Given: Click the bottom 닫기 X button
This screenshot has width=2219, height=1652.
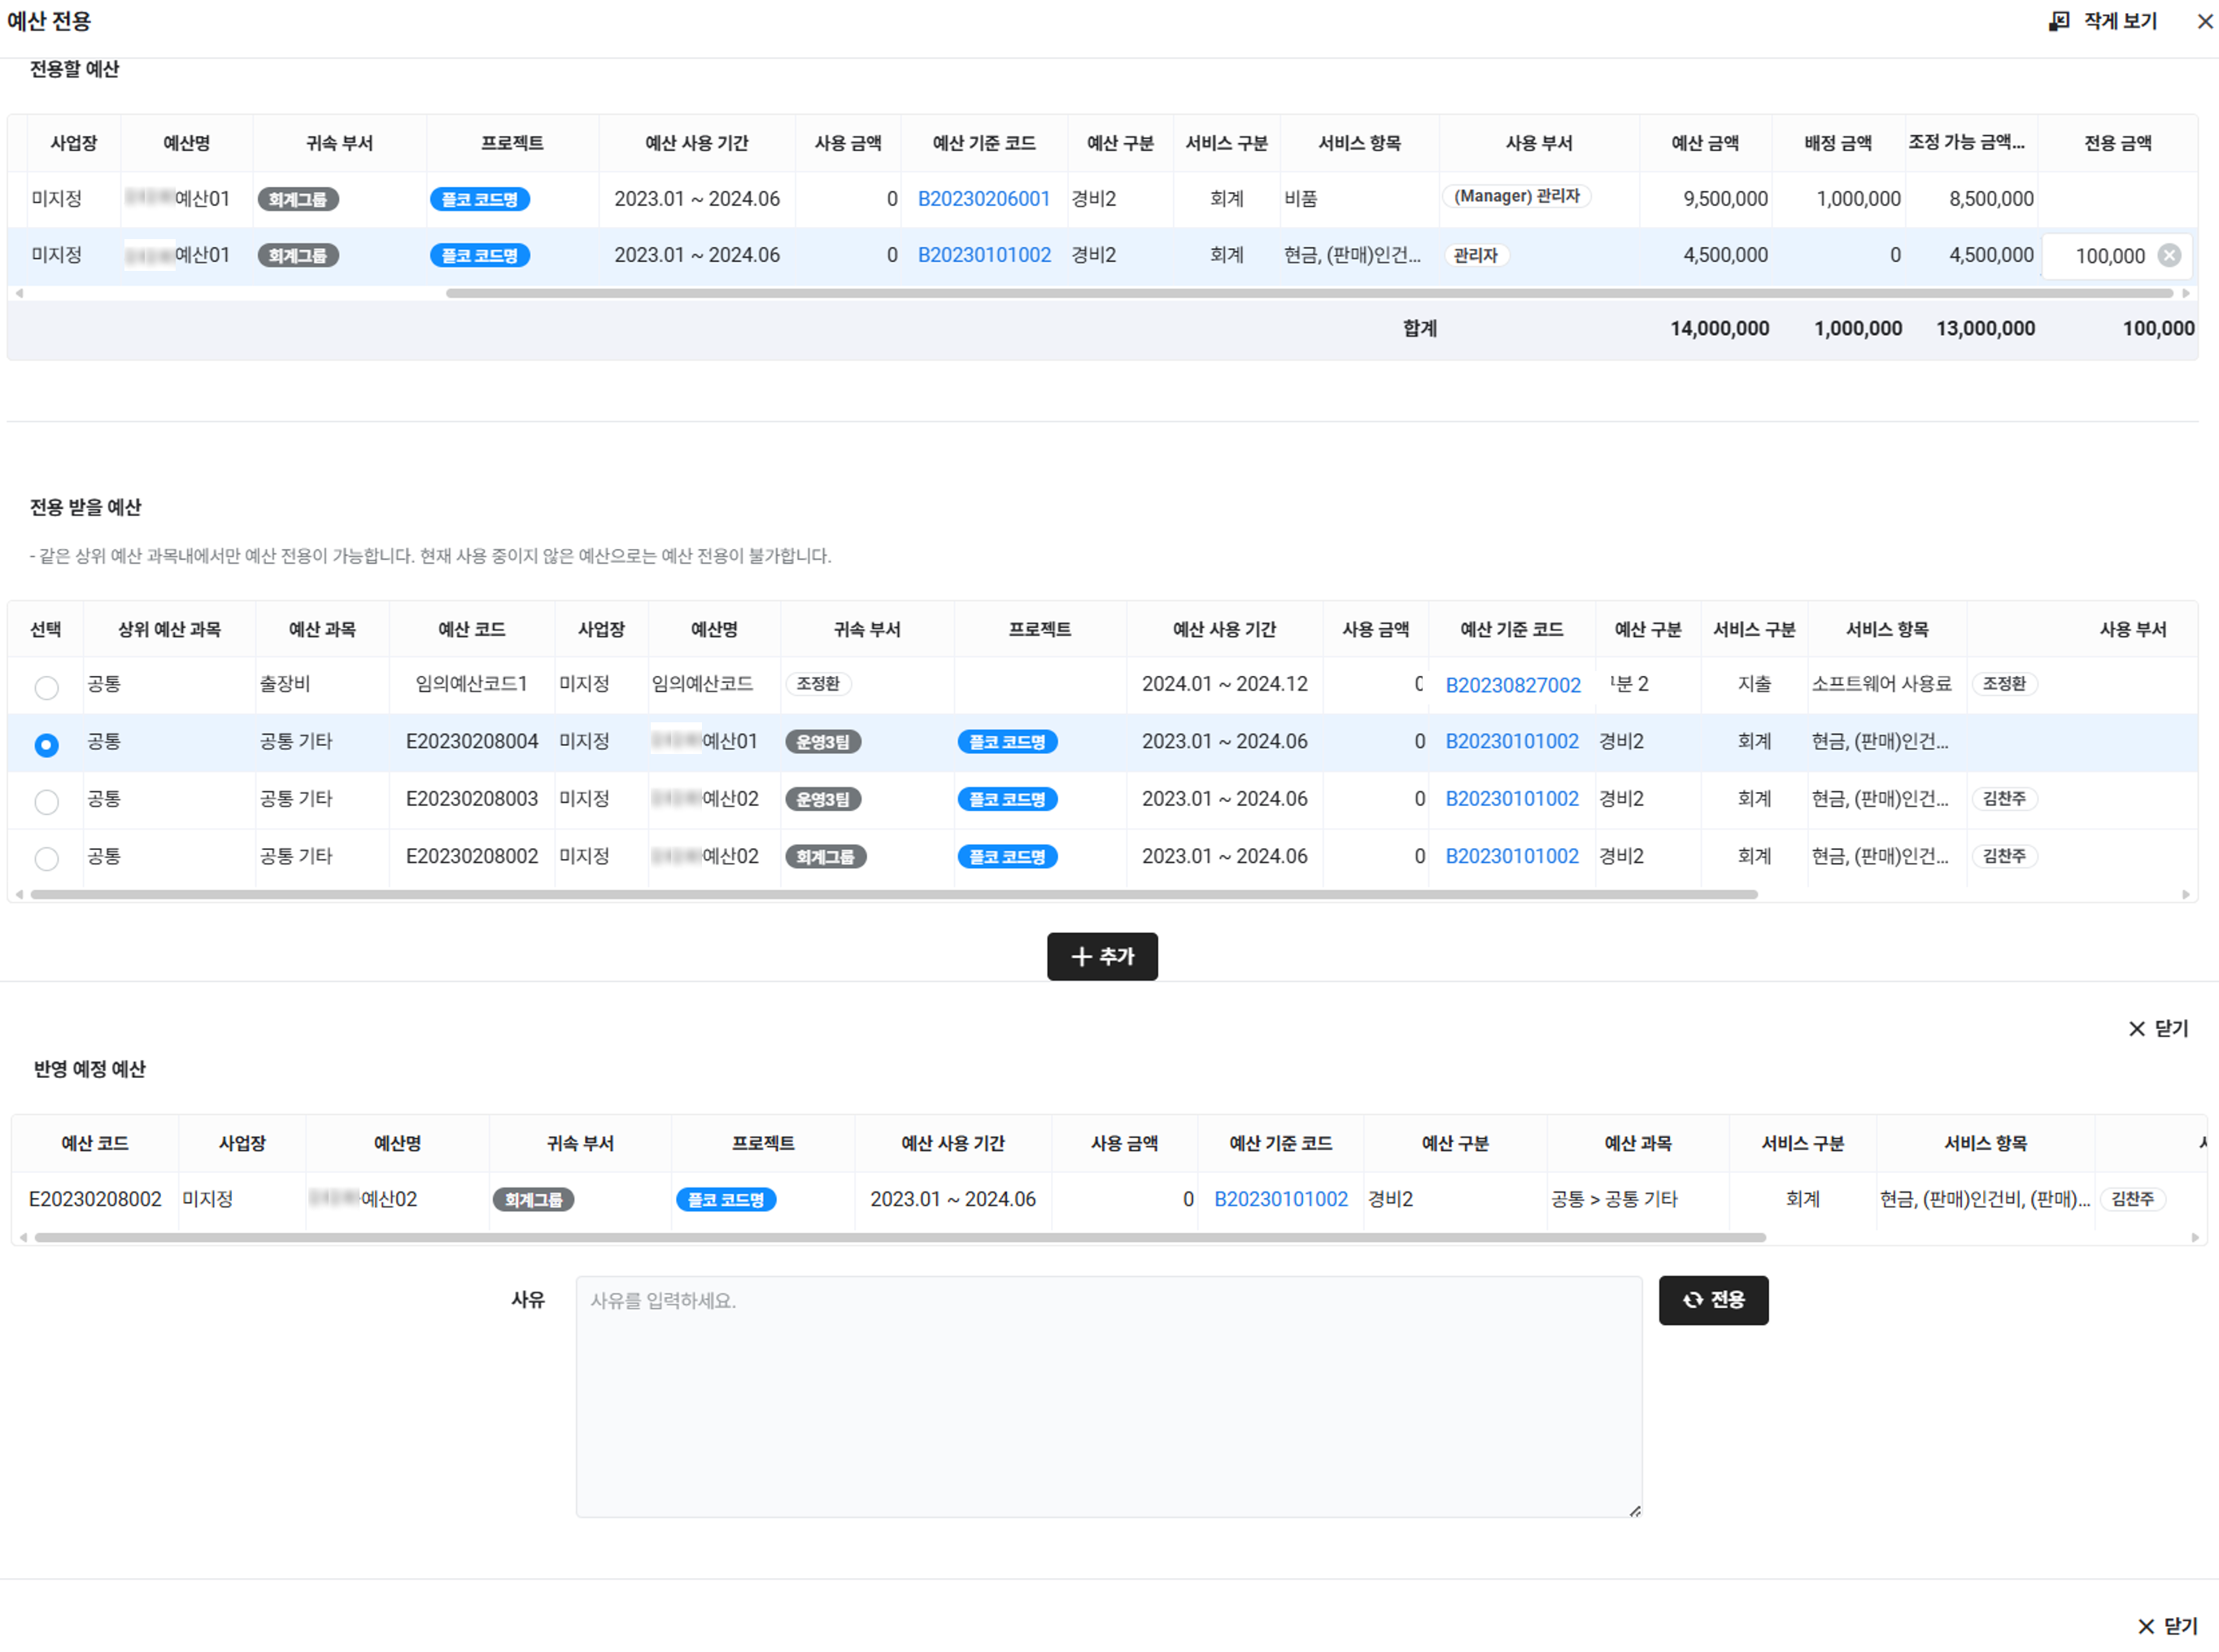Looking at the screenshot, I should (2167, 1625).
